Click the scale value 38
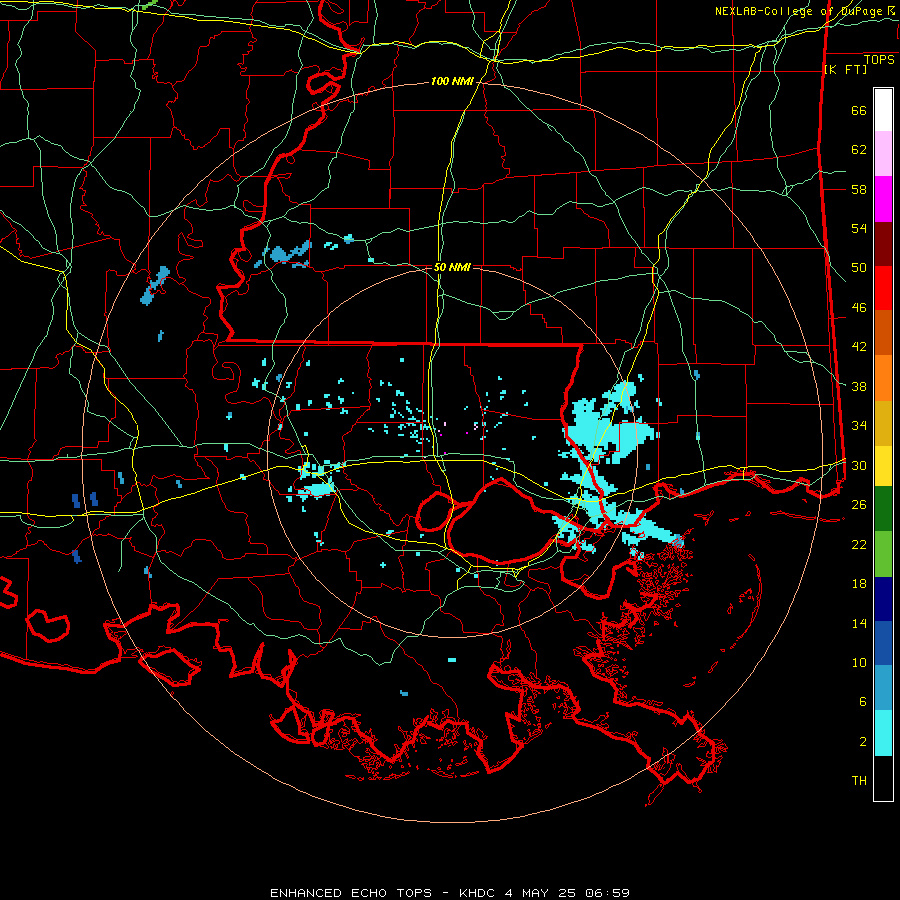Screen dimensions: 900x900 (859, 386)
